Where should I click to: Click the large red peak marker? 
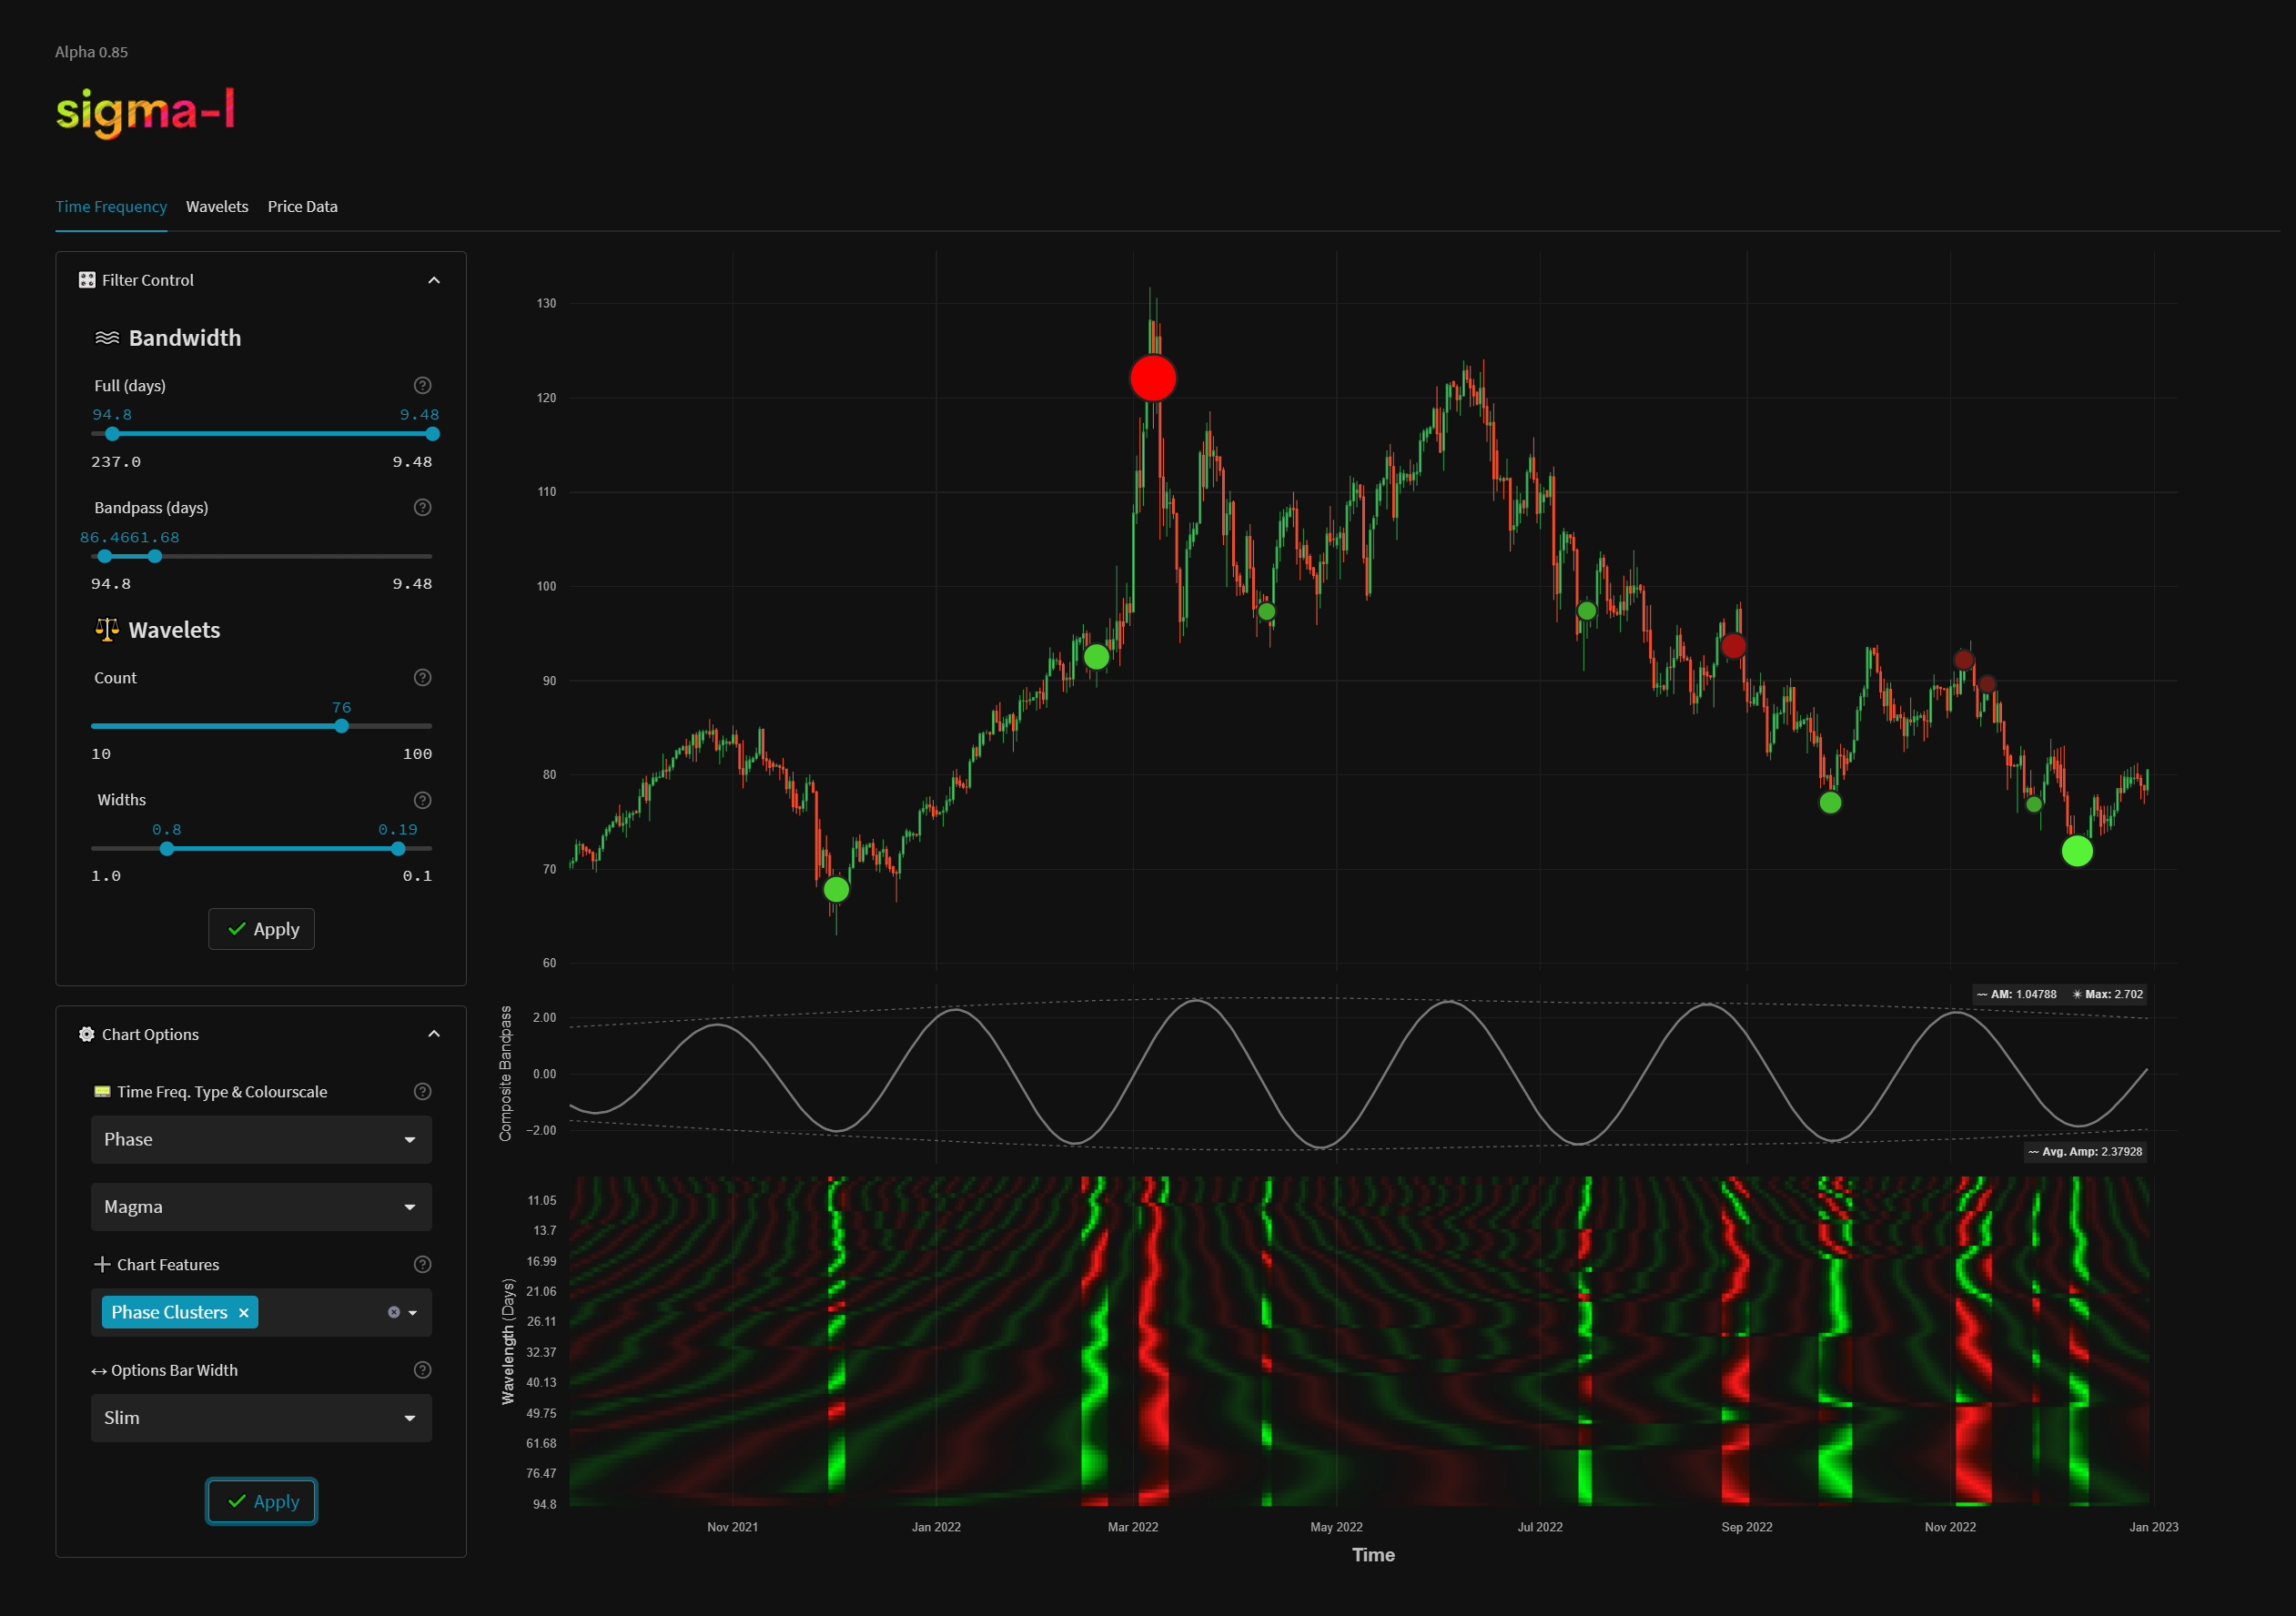tap(1152, 379)
